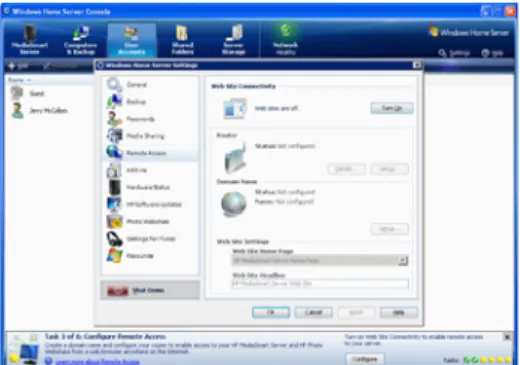Open the Resources settings category
The height and width of the screenshot is (365, 520).
(x=150, y=256)
